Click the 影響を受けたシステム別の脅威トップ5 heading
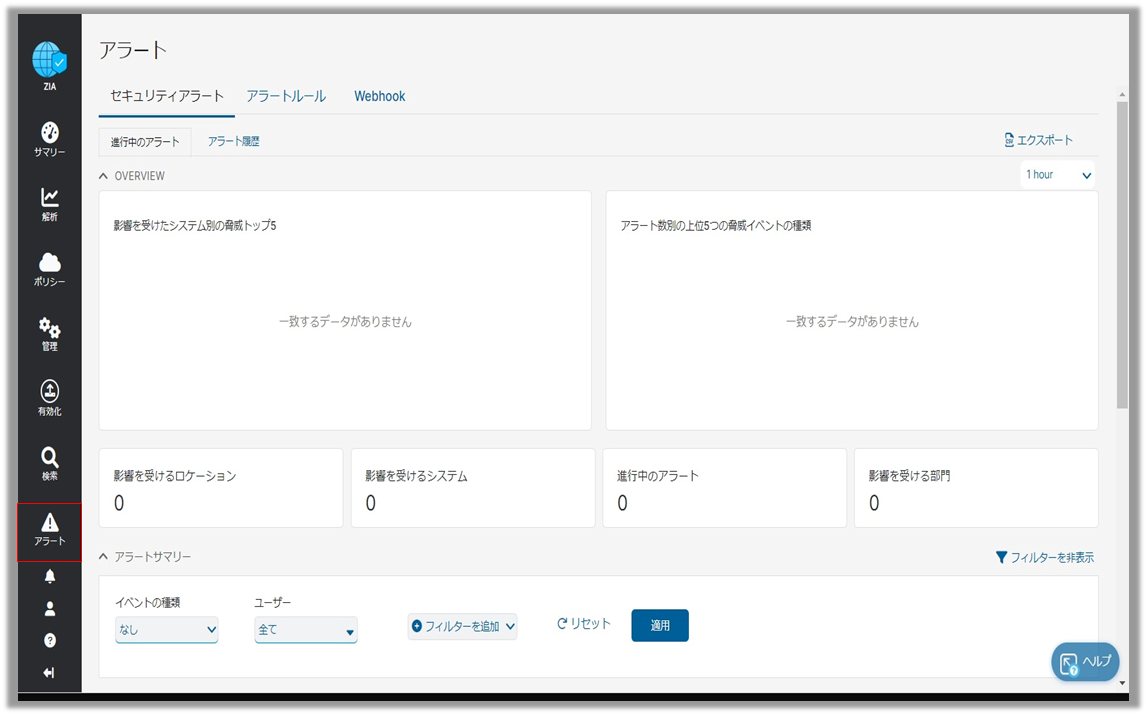The width and height of the screenshot is (1147, 715). coord(195,225)
